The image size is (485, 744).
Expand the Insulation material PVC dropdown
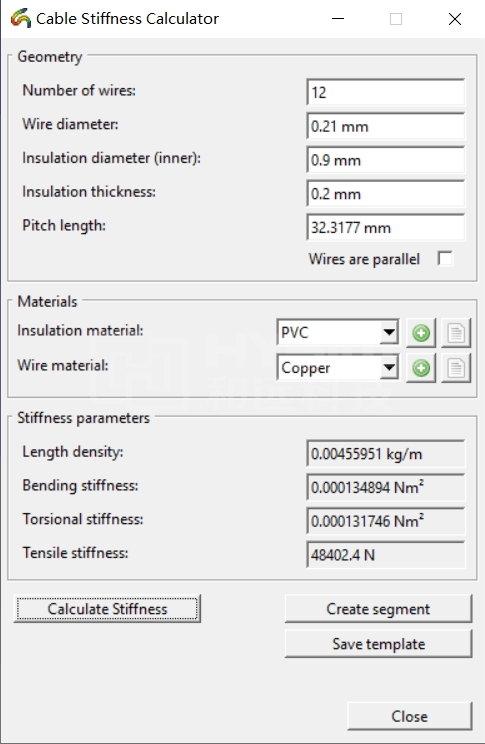click(x=389, y=332)
